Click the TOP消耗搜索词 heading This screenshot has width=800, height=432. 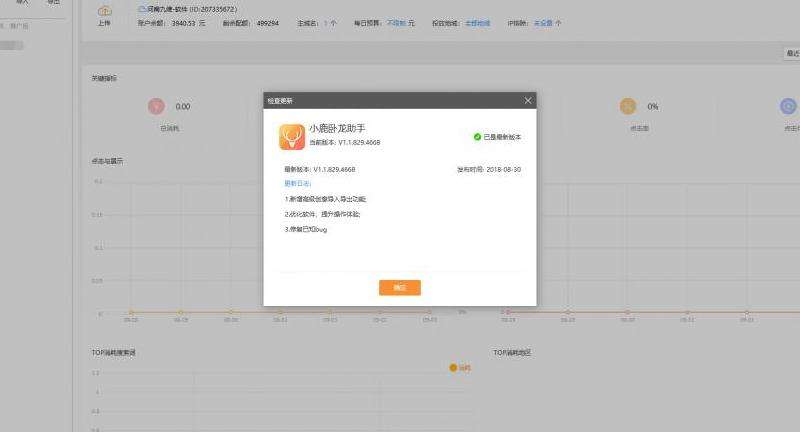pyautogui.click(x=114, y=352)
